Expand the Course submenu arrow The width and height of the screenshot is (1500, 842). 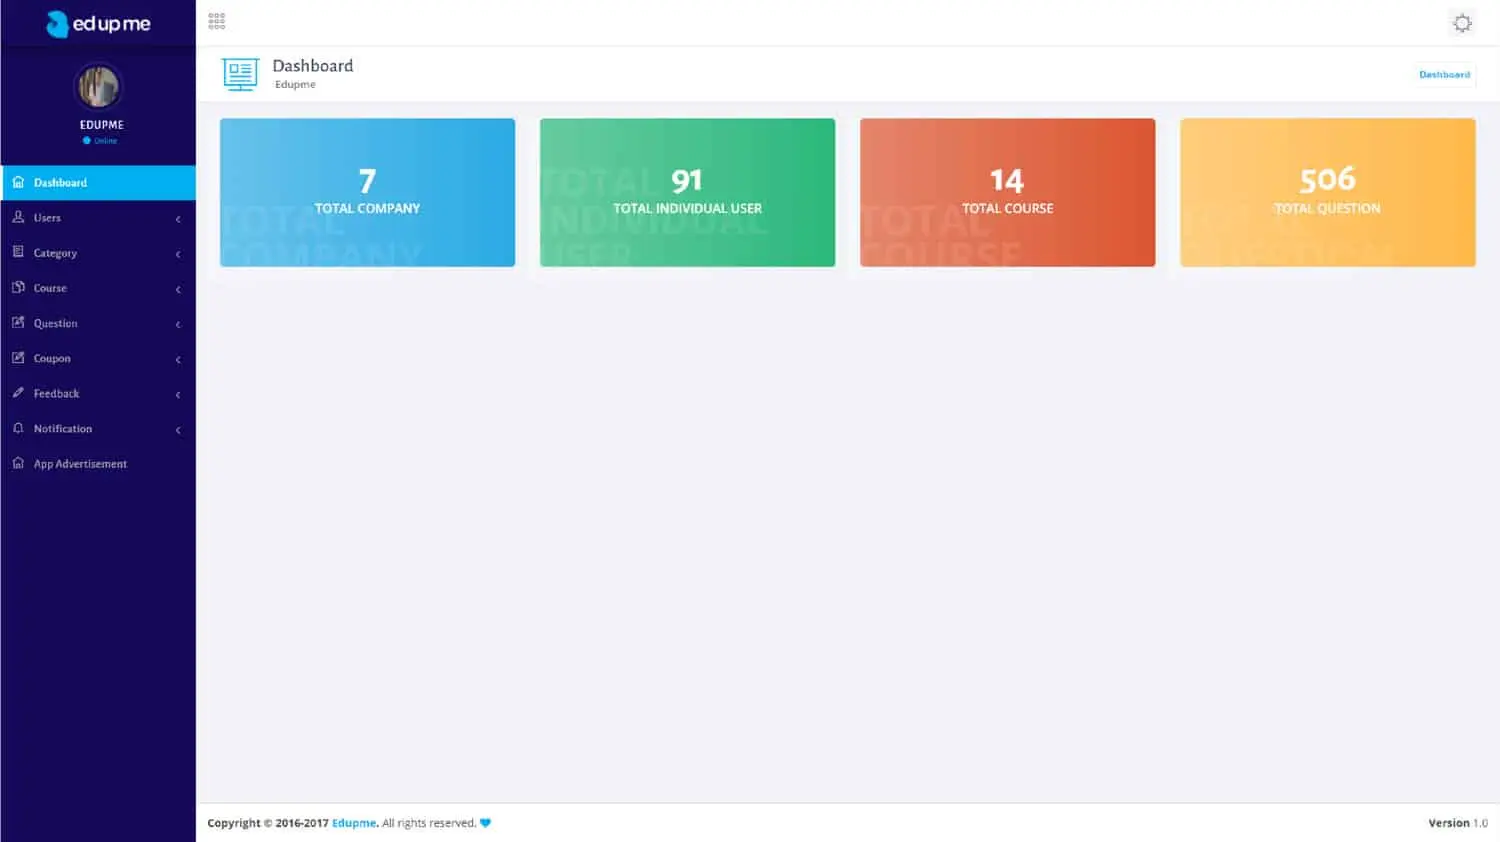tap(178, 288)
